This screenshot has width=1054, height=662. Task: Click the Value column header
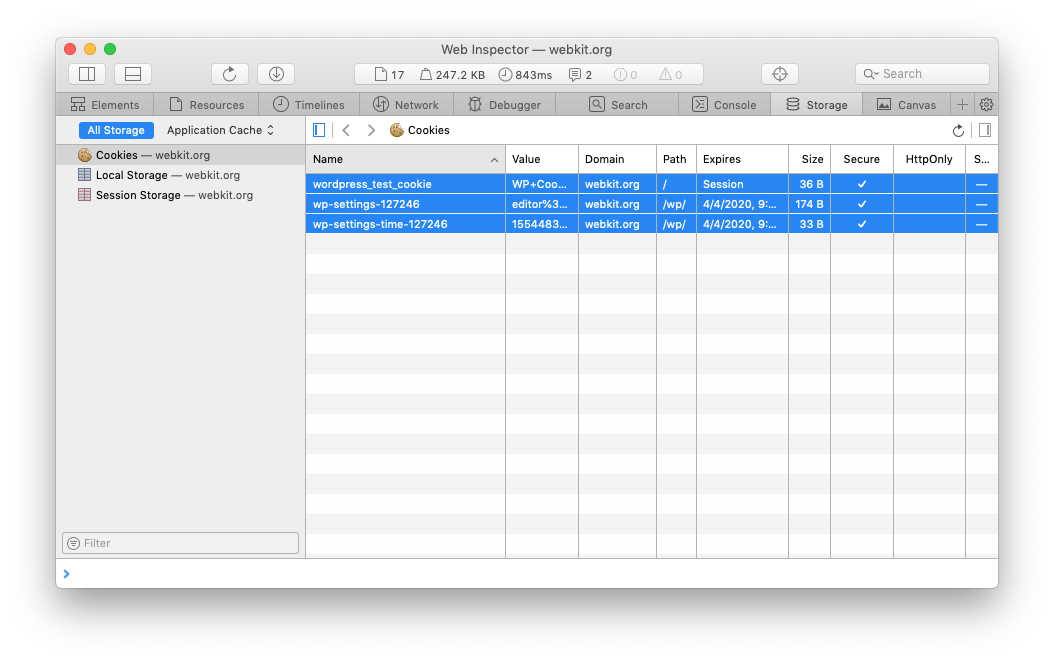coord(542,159)
